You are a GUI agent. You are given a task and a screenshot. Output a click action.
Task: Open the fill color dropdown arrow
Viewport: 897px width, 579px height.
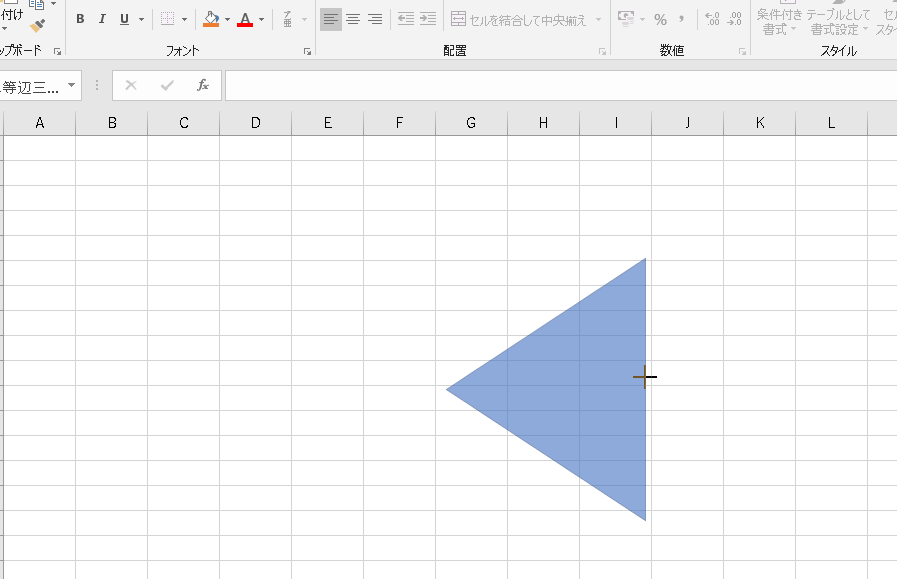click(227, 19)
